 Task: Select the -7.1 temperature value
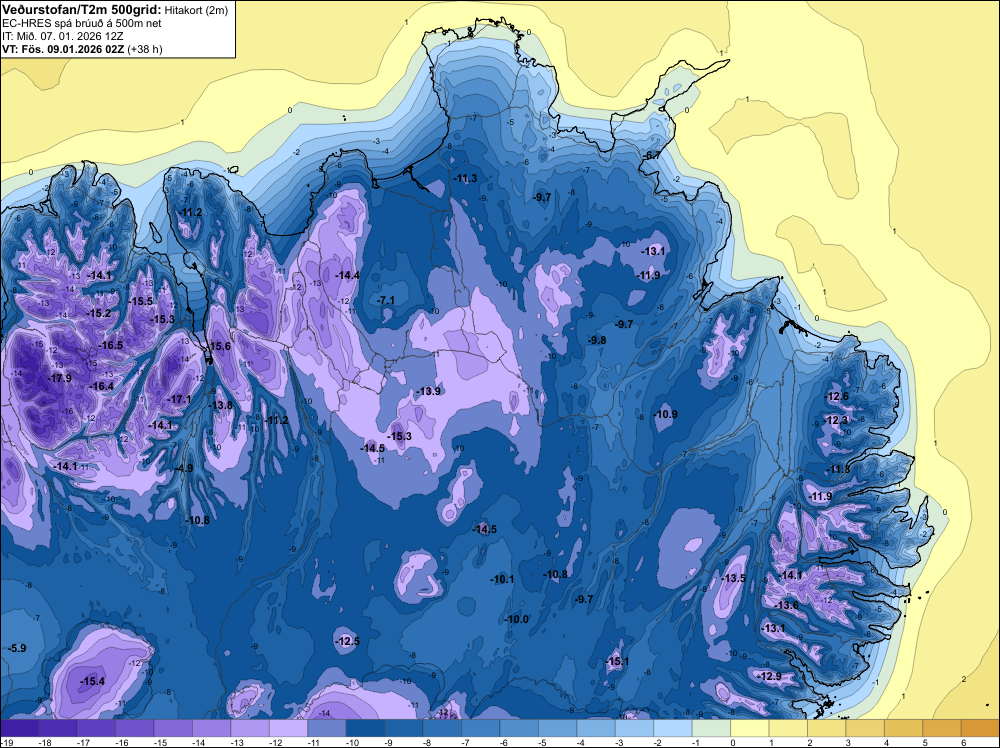click(386, 300)
